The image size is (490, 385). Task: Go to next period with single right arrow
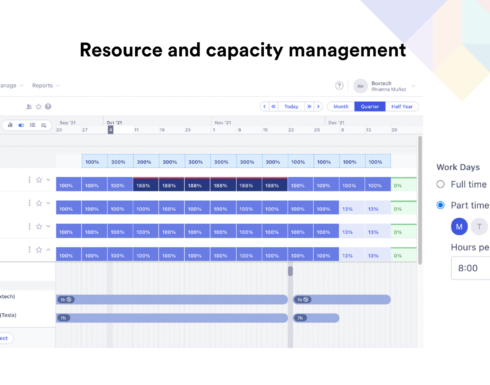pos(318,107)
